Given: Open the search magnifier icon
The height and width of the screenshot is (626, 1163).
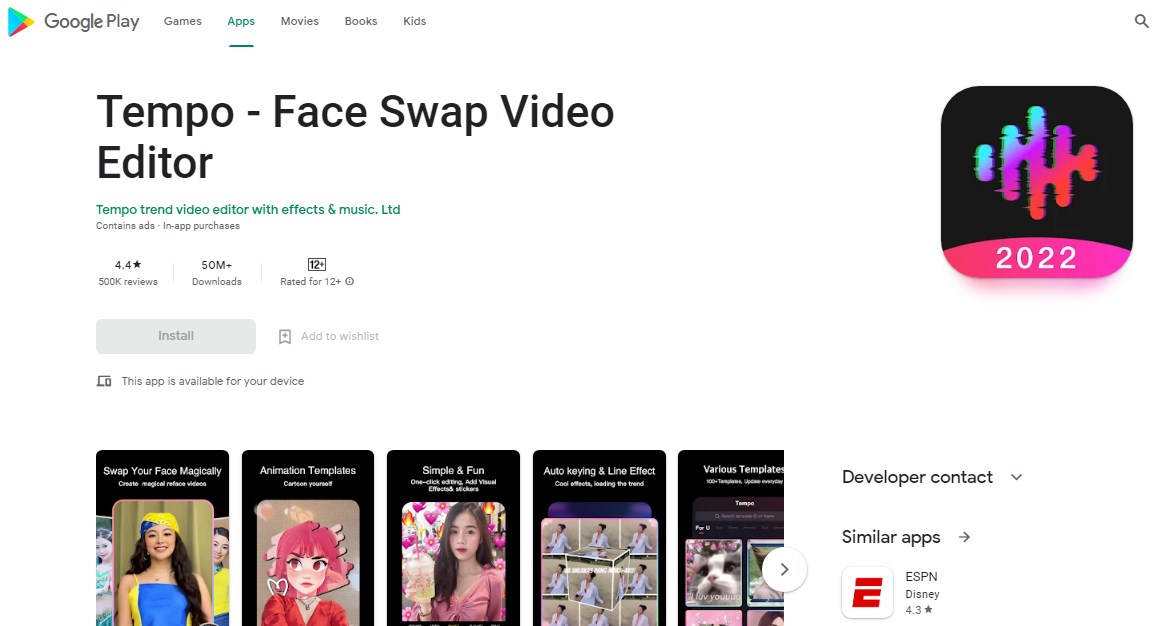Looking at the screenshot, I should click(1141, 21).
